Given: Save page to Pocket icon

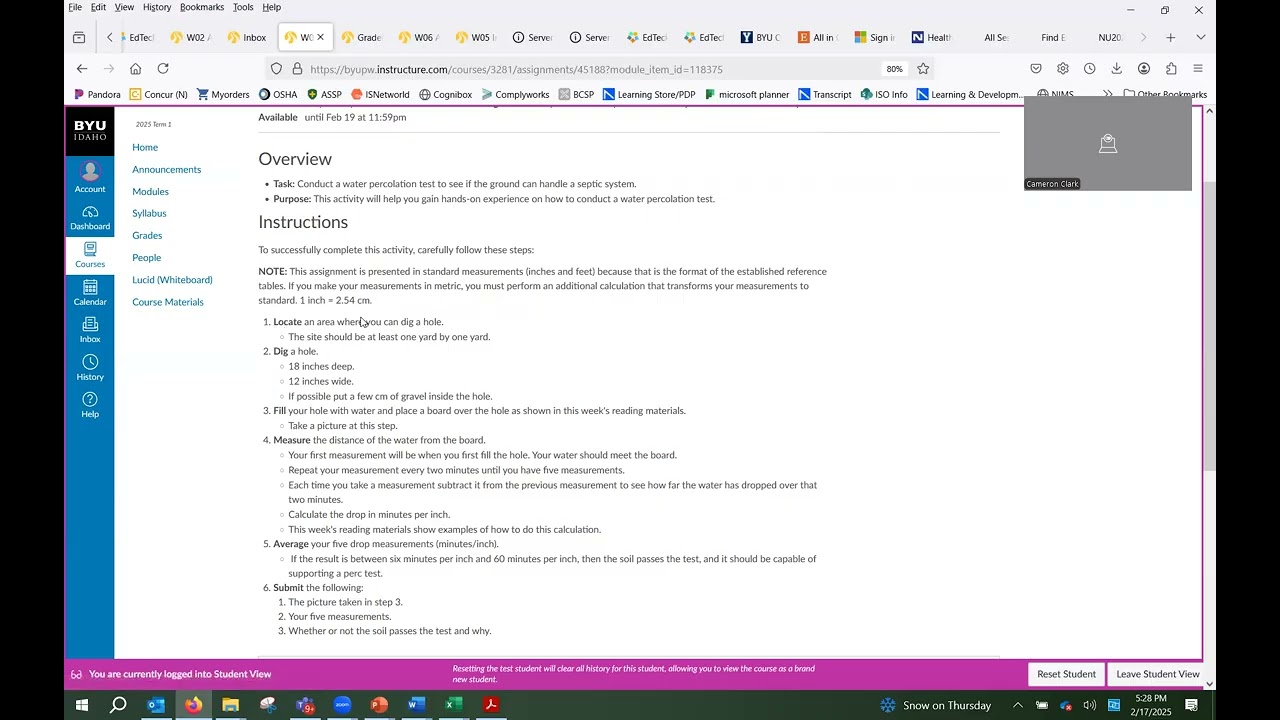Looking at the screenshot, I should point(1036,69).
